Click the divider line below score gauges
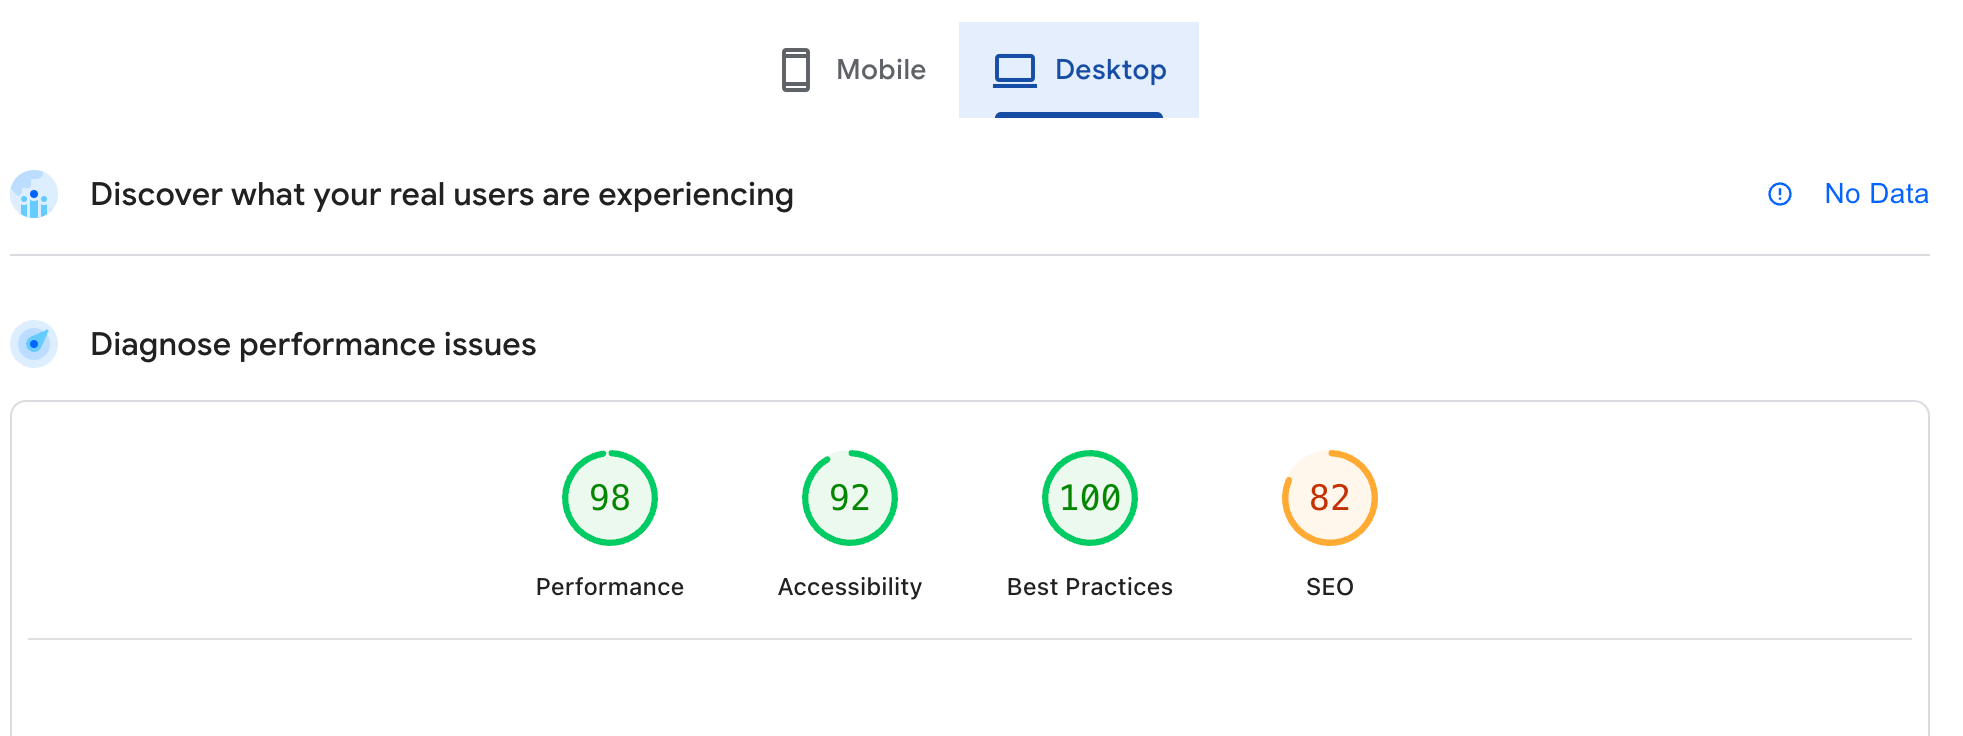The height and width of the screenshot is (736, 1963). coord(969,638)
